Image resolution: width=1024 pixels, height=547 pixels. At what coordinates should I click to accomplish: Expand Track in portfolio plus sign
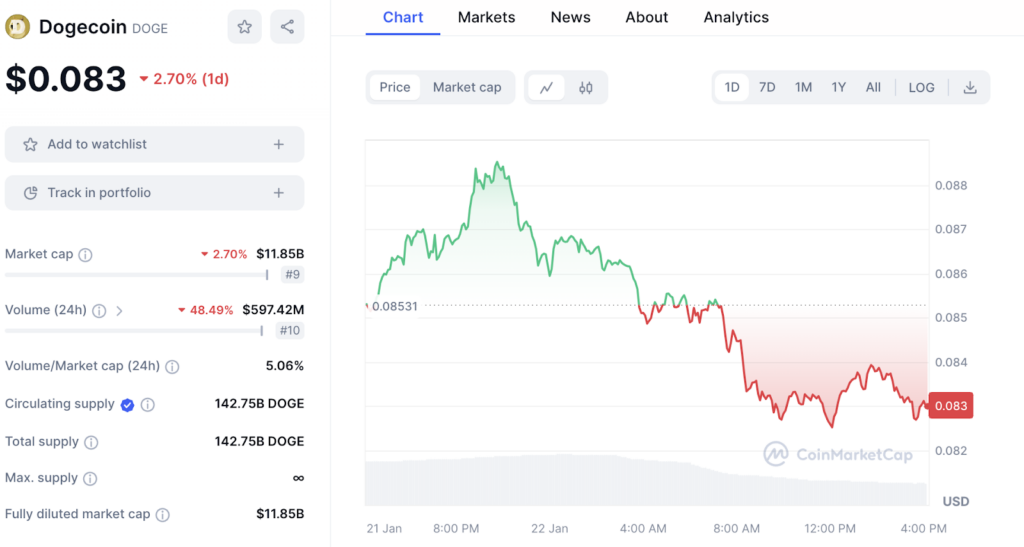pyautogui.click(x=279, y=193)
